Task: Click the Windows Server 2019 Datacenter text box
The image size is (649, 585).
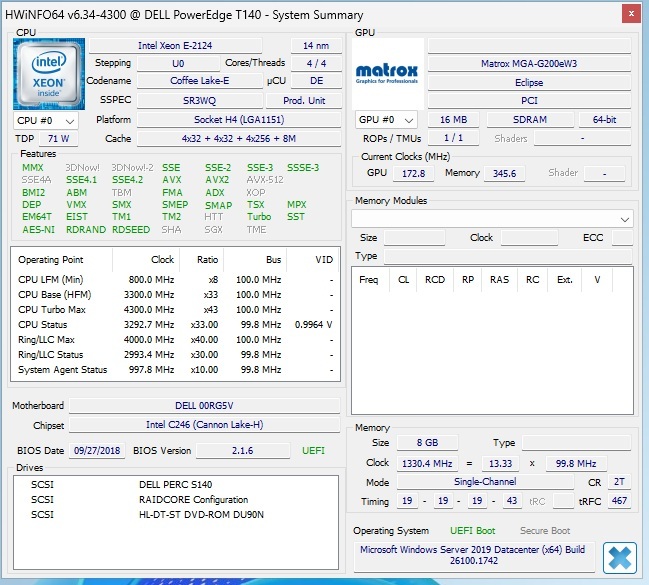Action: coord(475,557)
